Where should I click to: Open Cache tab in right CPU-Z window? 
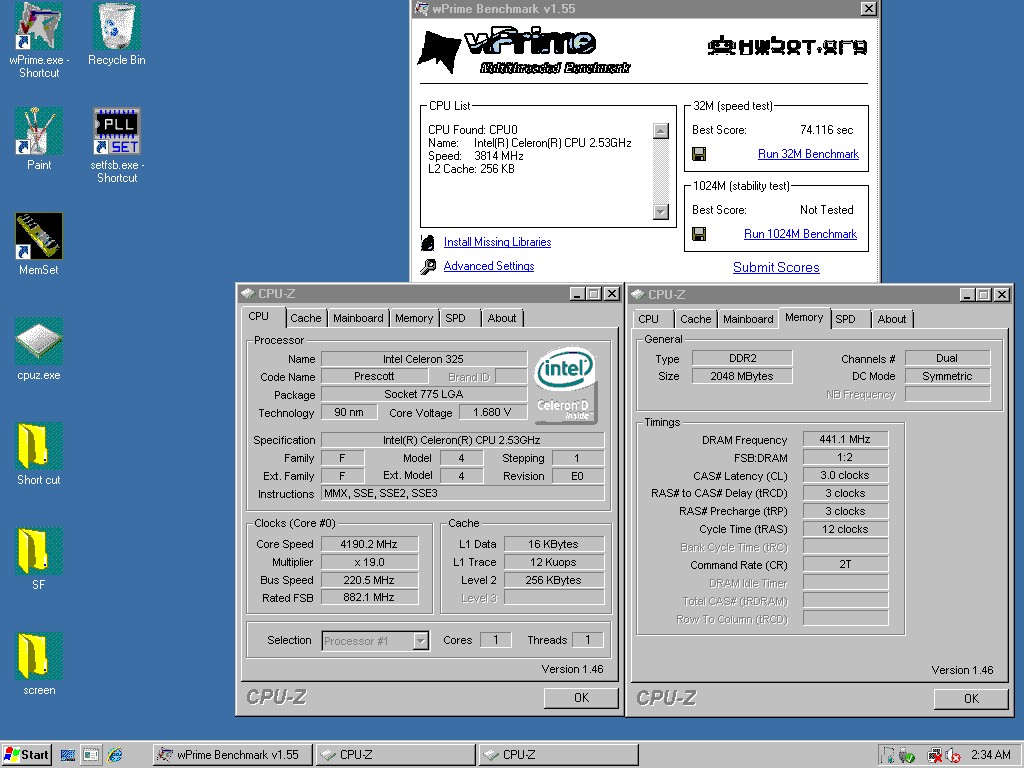point(696,319)
